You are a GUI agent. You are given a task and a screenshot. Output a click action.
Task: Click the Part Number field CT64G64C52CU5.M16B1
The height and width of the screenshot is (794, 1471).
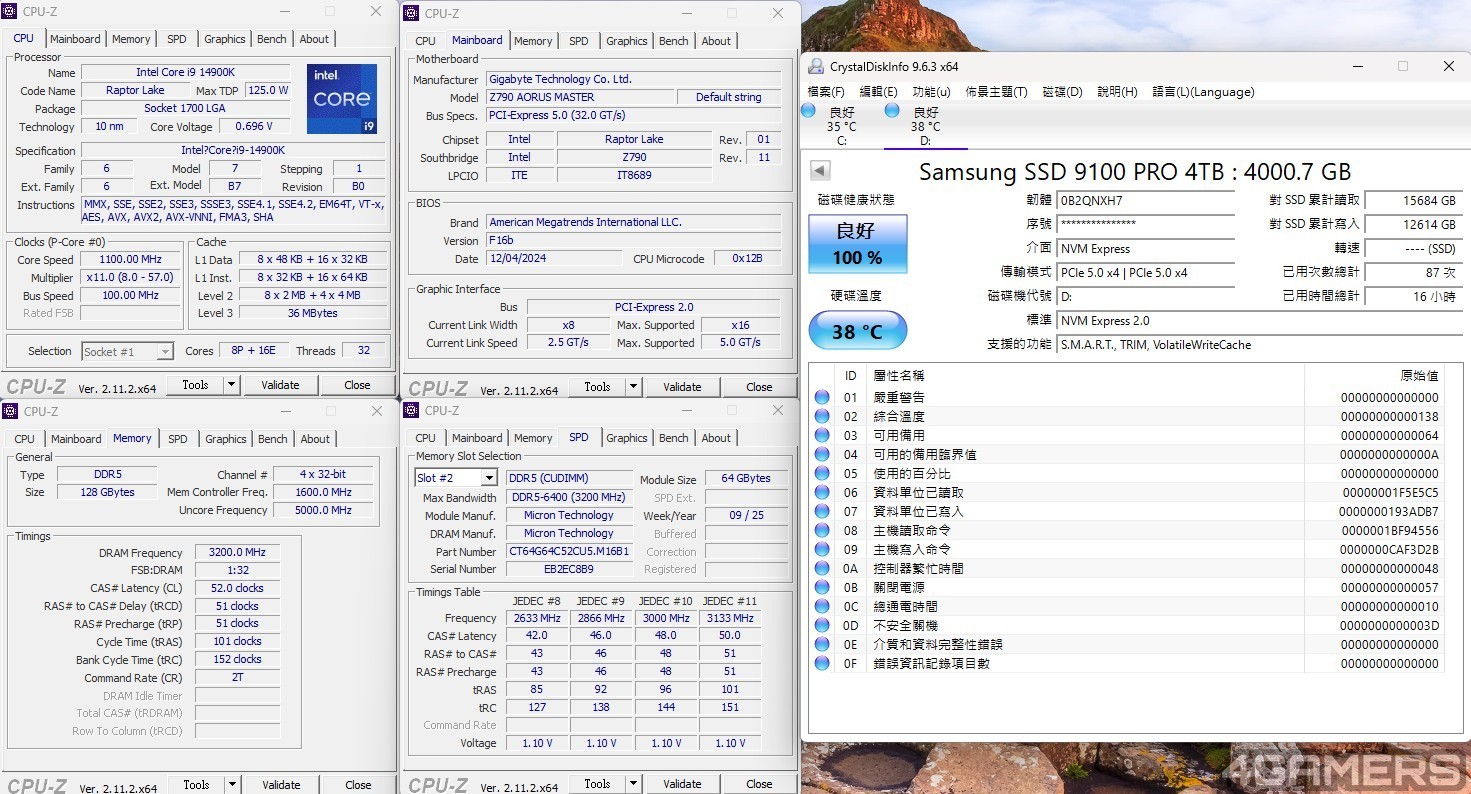click(568, 551)
